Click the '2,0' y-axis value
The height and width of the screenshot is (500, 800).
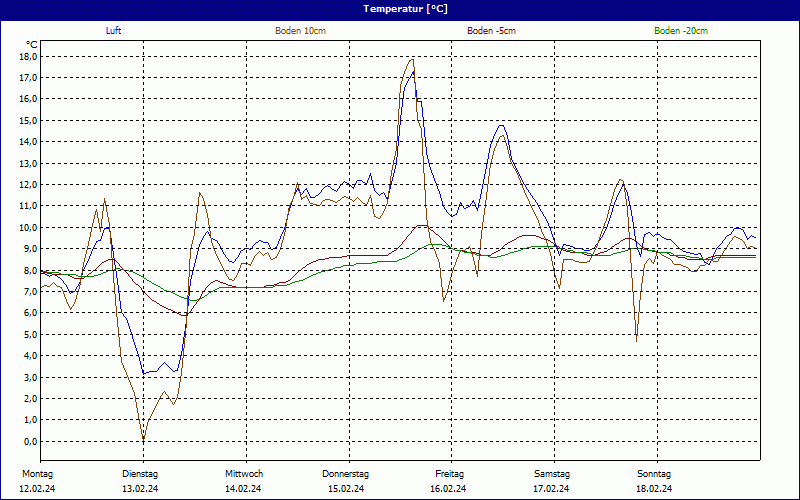coord(32,398)
